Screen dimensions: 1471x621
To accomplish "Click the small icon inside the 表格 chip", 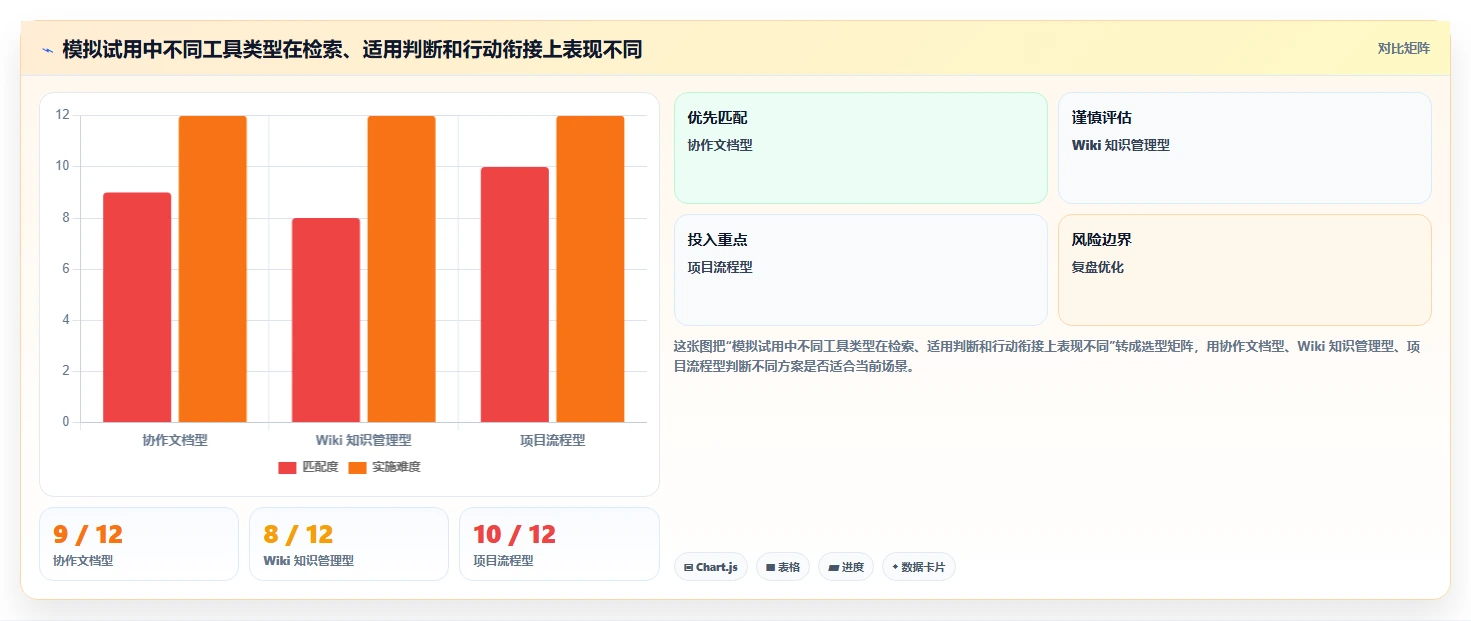I will coord(770,567).
